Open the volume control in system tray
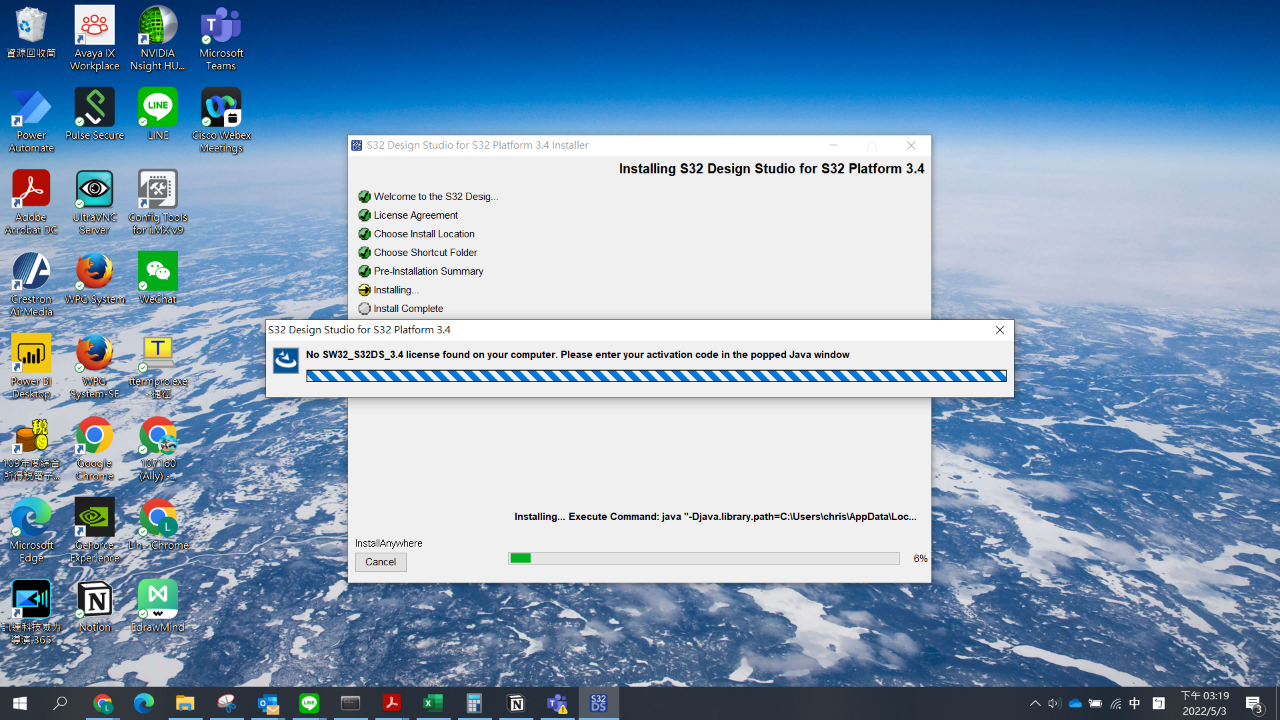 pos(1054,703)
